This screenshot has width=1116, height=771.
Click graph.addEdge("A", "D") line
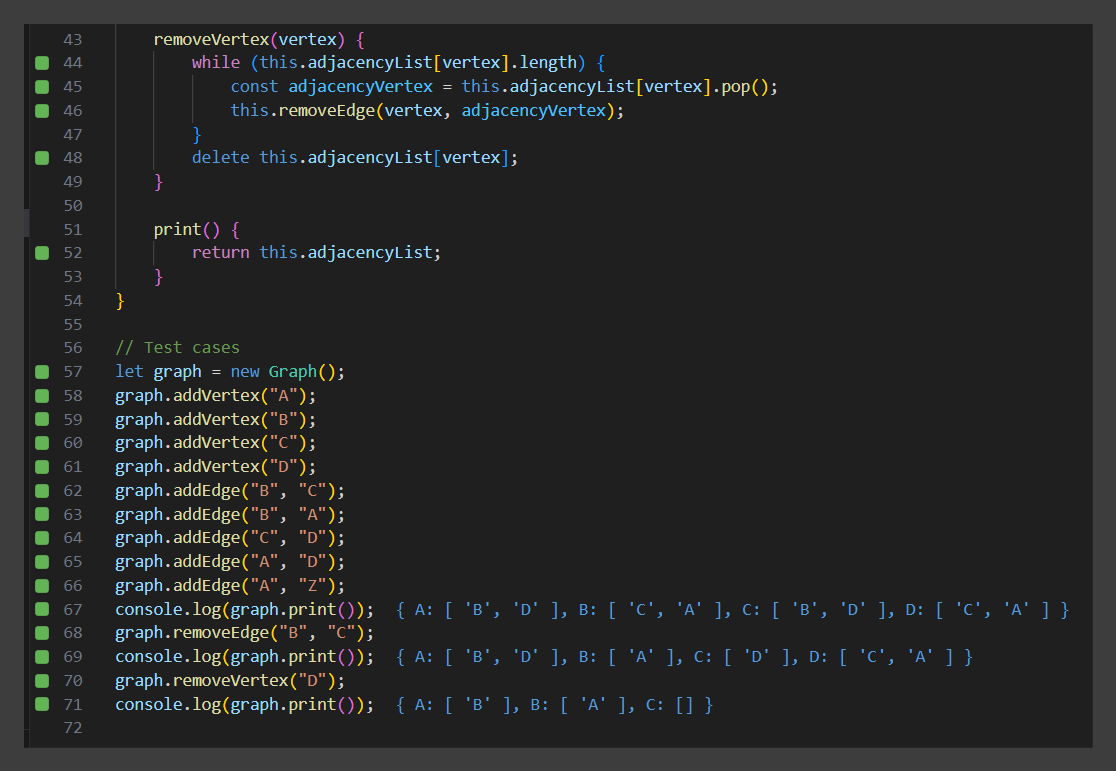point(230,562)
